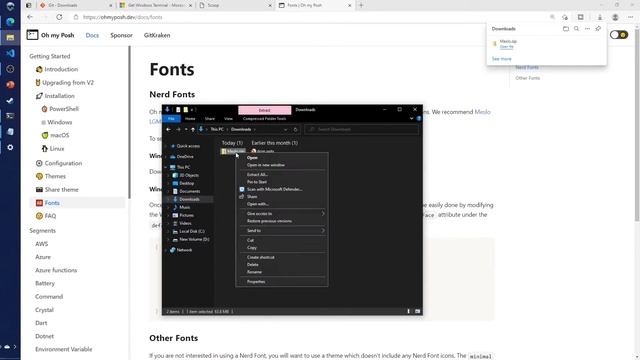This screenshot has width=640, height=360.
Task: Click refresh button in File Explorer address bar
Action: pyautogui.click(x=296, y=129)
